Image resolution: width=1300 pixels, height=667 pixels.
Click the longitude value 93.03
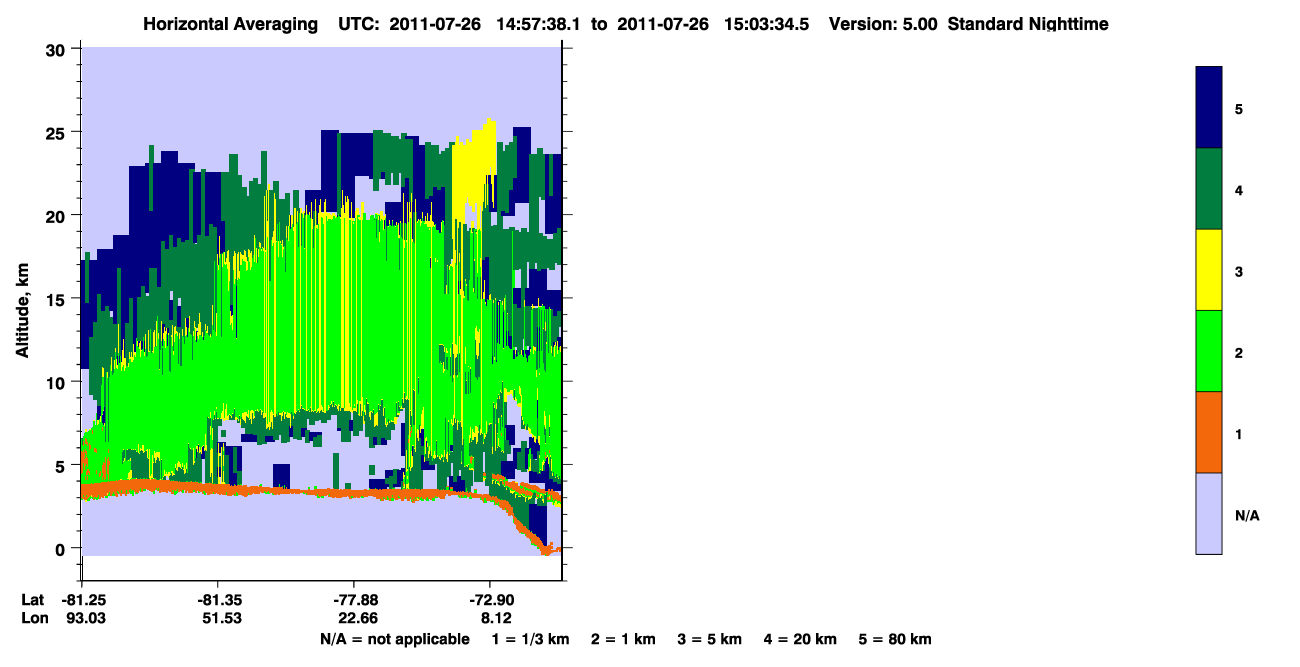[86, 619]
